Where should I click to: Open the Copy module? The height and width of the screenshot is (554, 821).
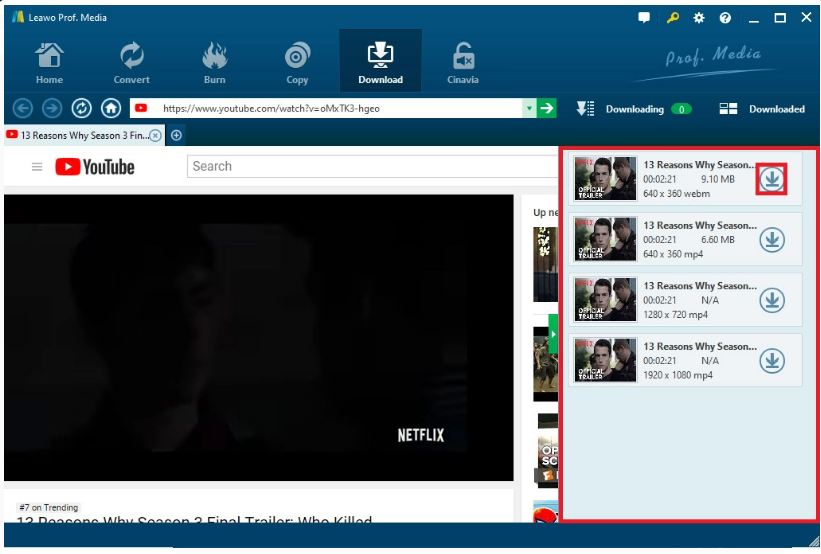coord(297,62)
